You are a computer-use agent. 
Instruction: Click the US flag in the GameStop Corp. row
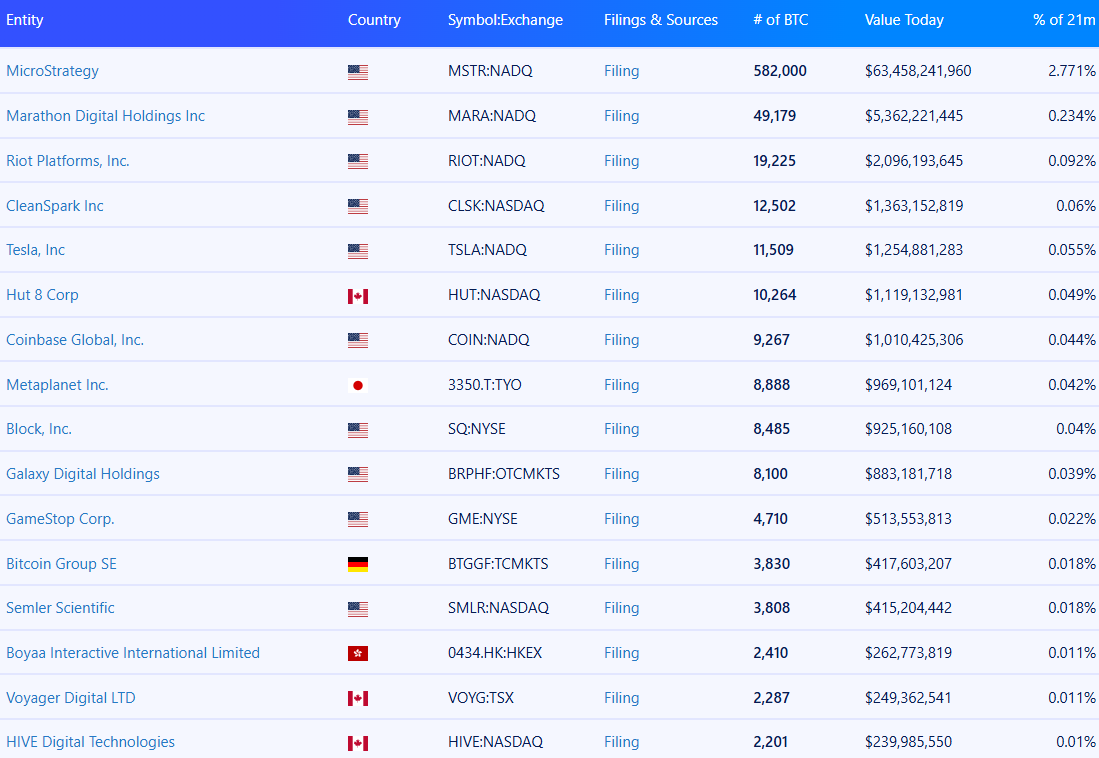click(357, 519)
